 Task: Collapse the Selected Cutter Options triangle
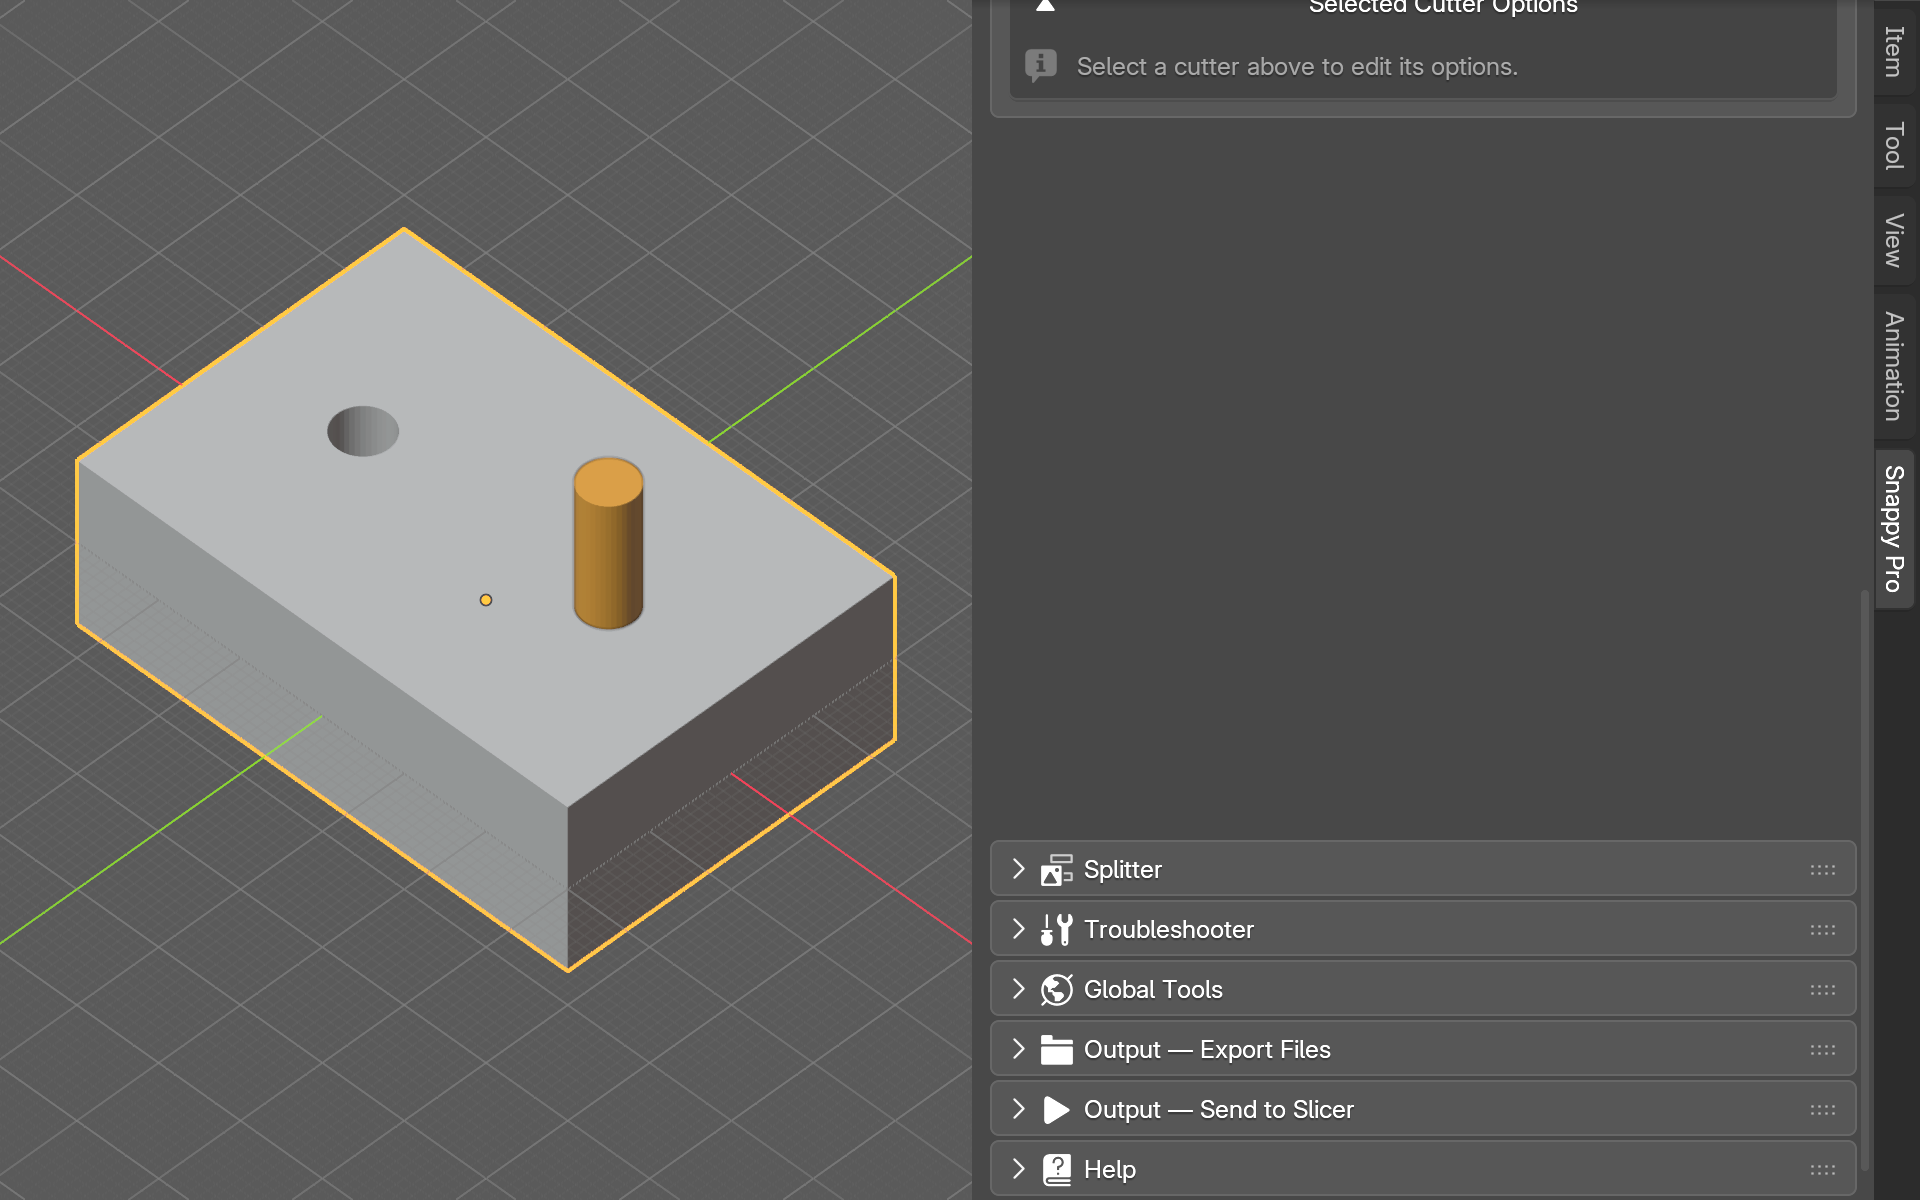(x=1045, y=6)
